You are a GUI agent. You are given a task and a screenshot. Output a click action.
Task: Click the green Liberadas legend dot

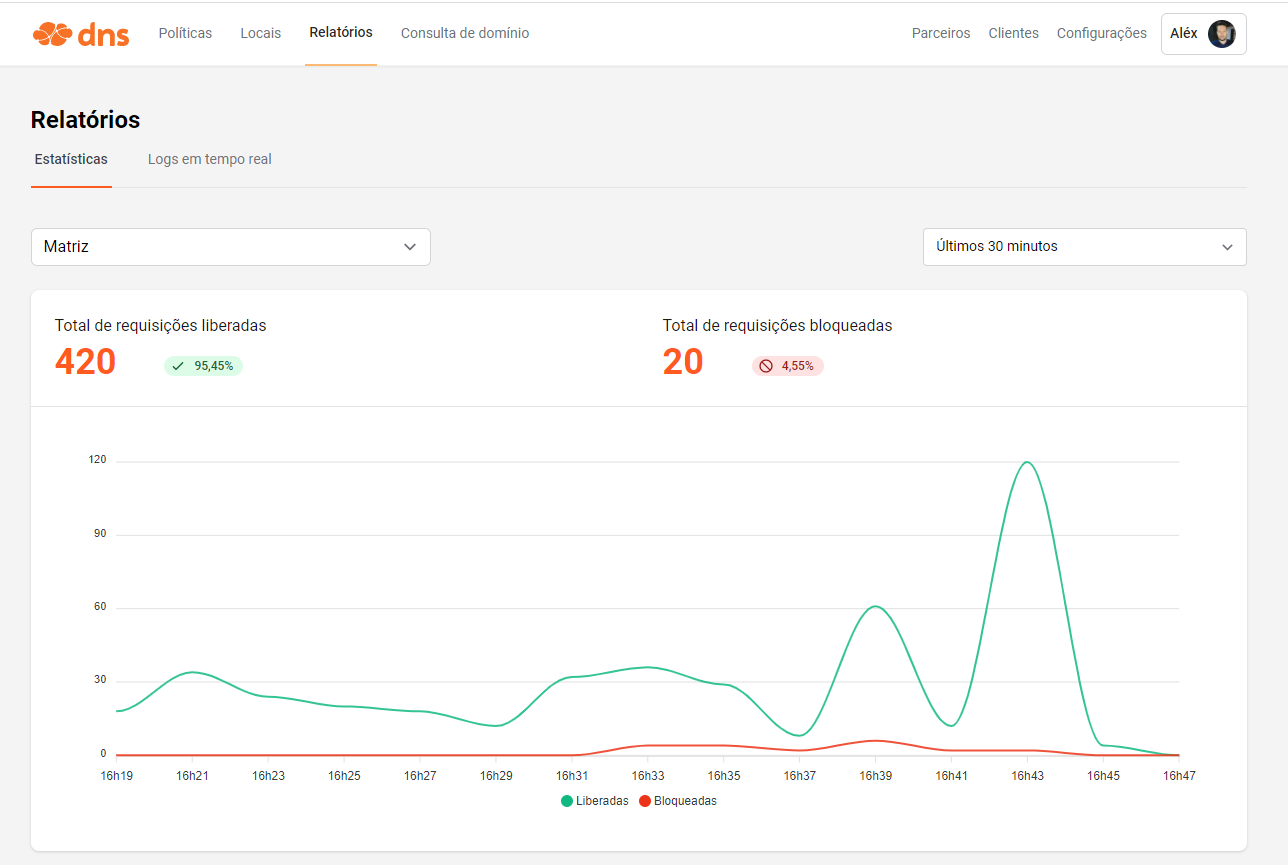(567, 801)
